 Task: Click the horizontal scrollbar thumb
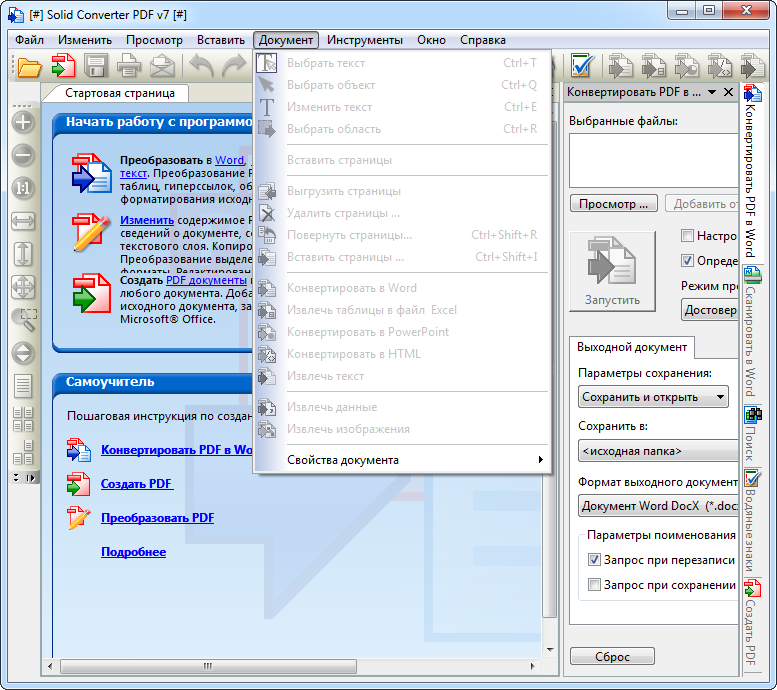pyautogui.click(x=208, y=666)
